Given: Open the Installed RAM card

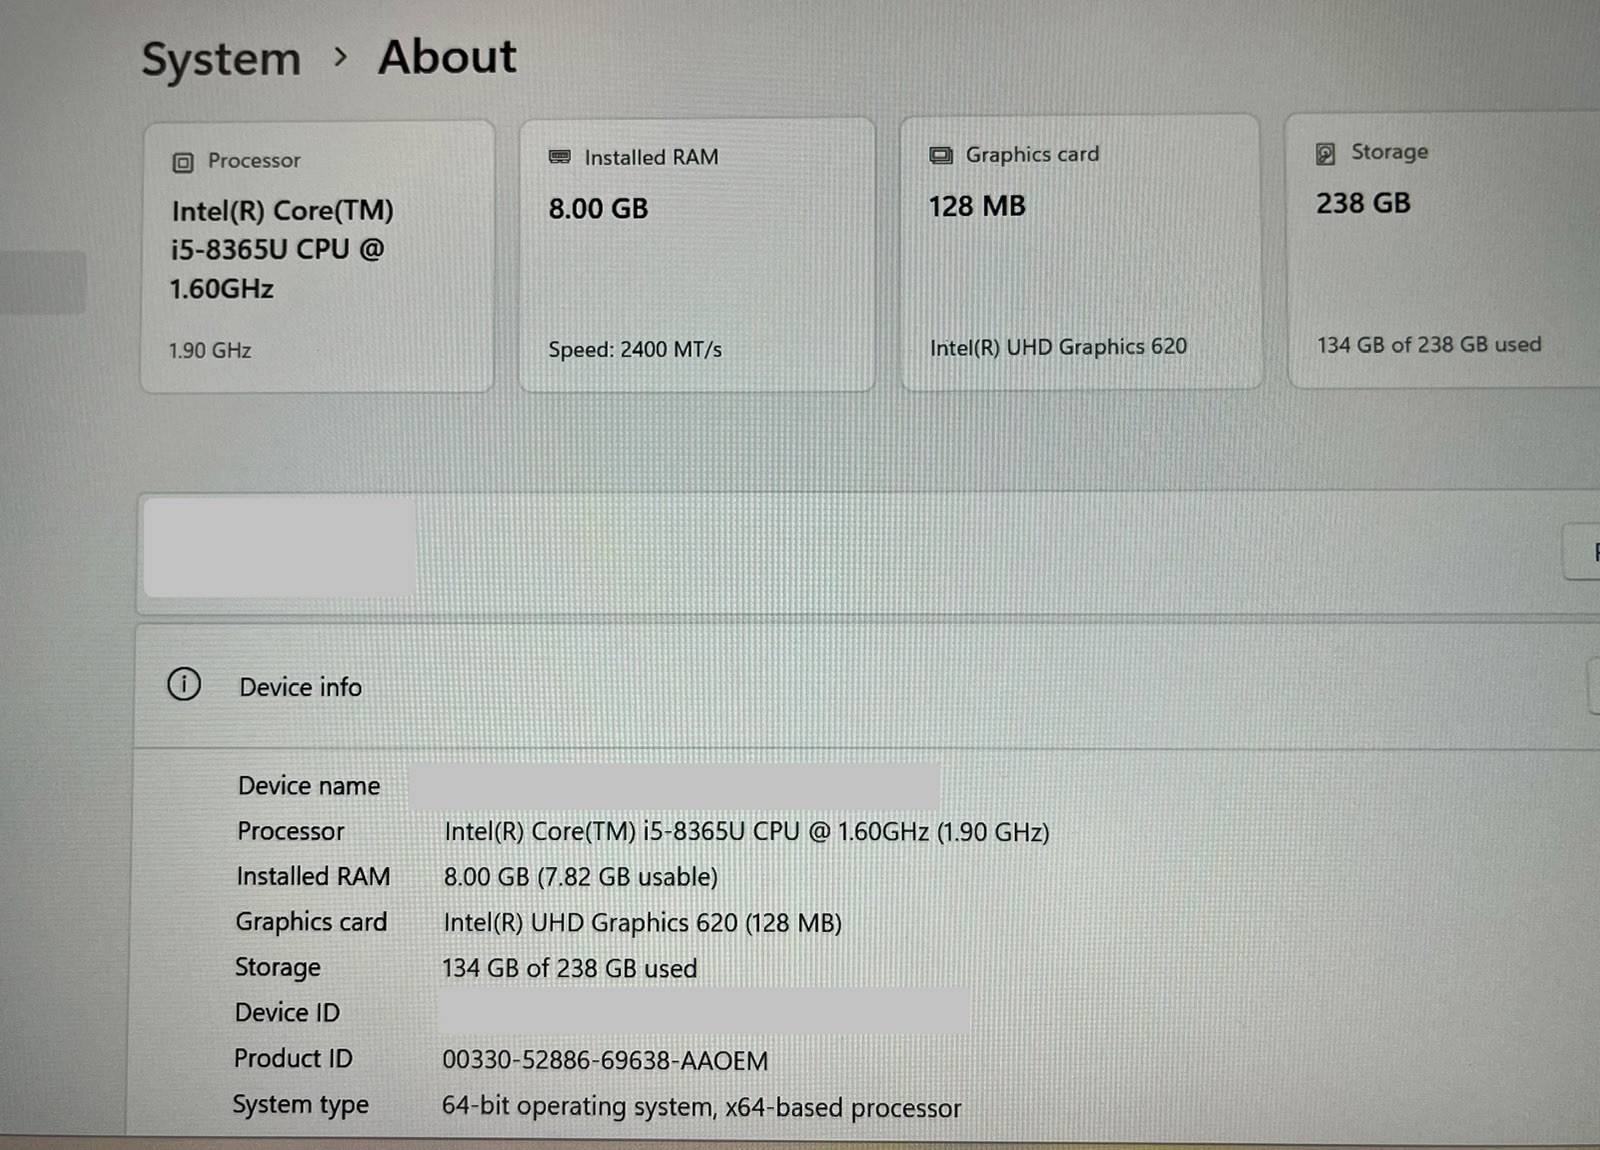Looking at the screenshot, I should [697, 255].
